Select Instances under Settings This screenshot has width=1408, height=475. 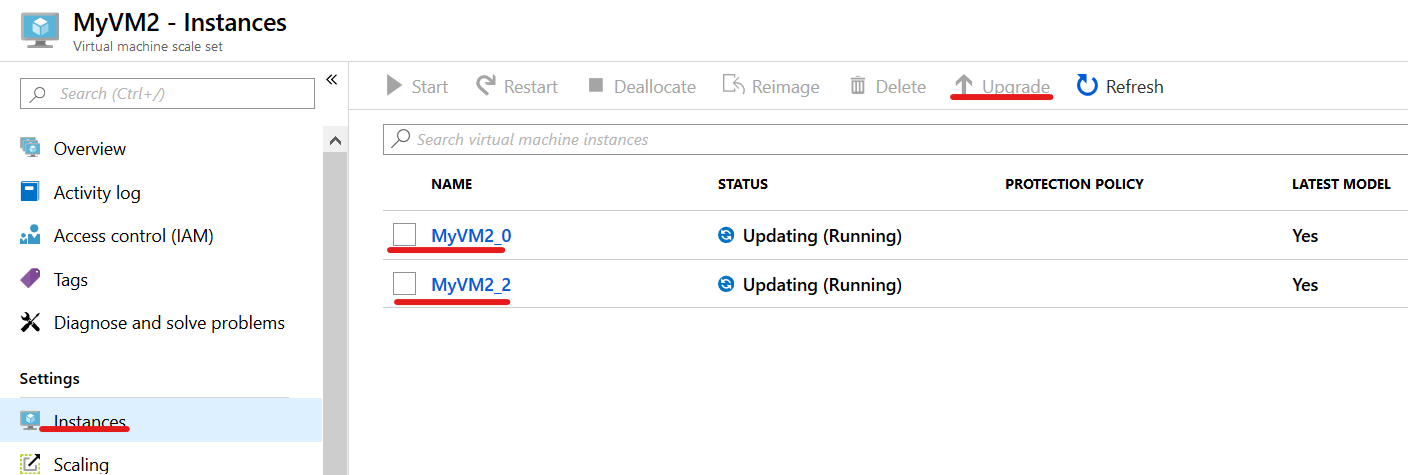click(161, 420)
